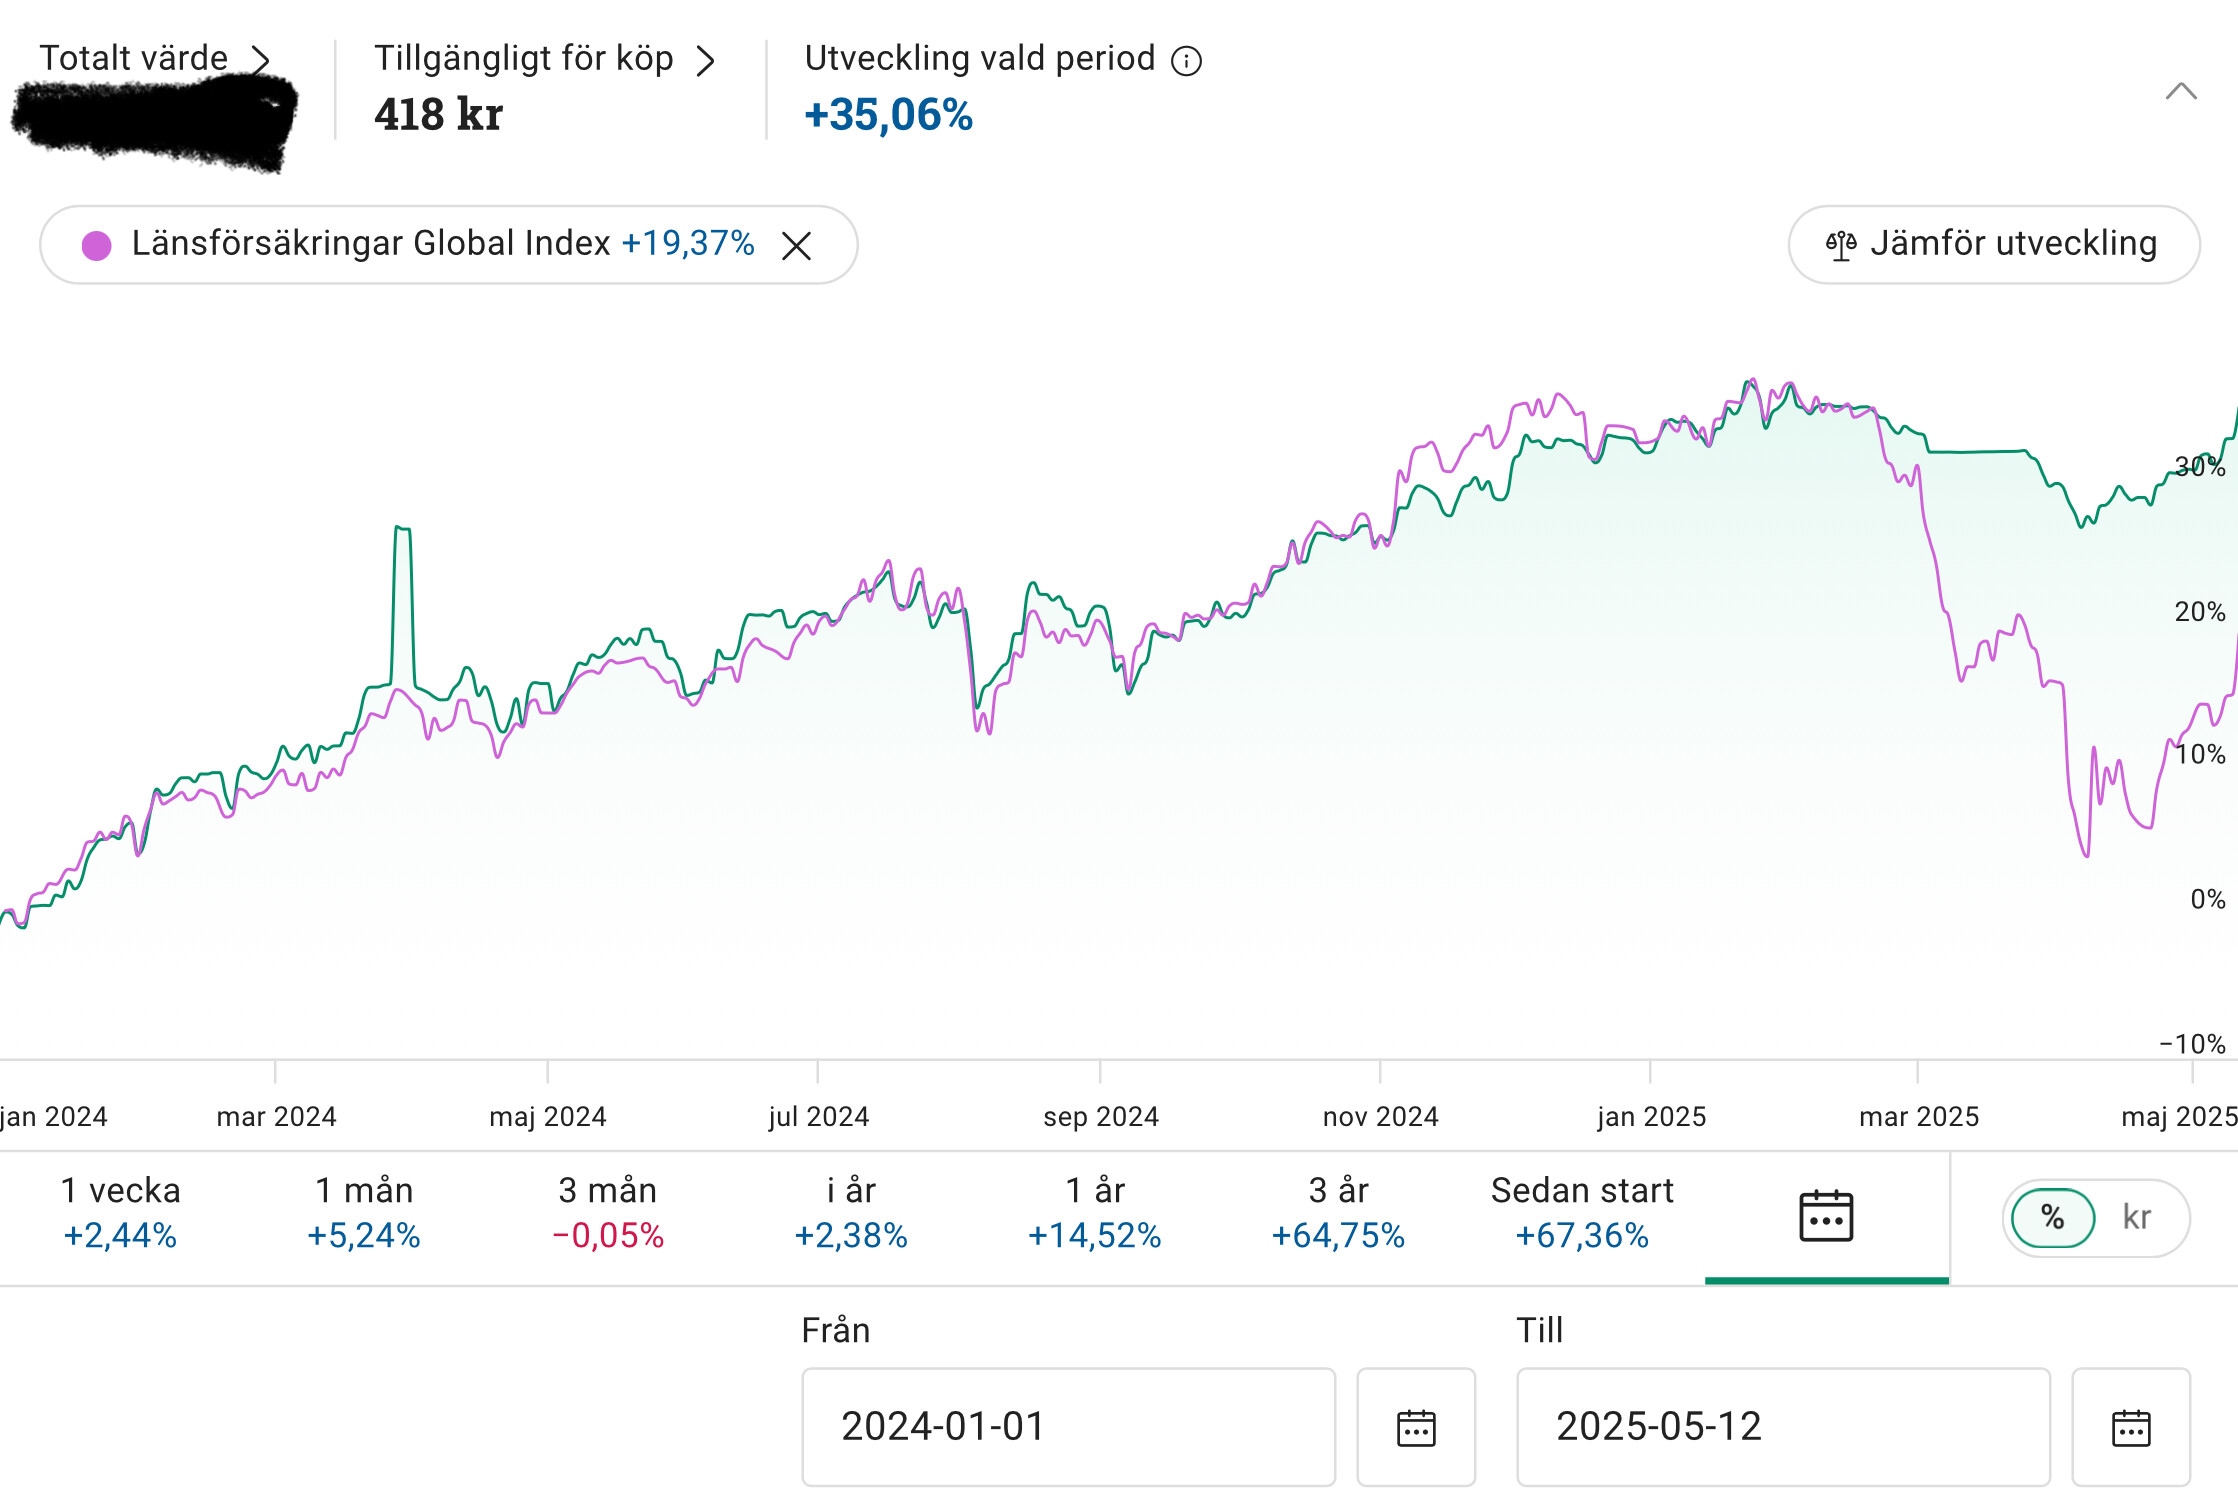
Task: Select the 1 vecka period
Action: [120, 1212]
